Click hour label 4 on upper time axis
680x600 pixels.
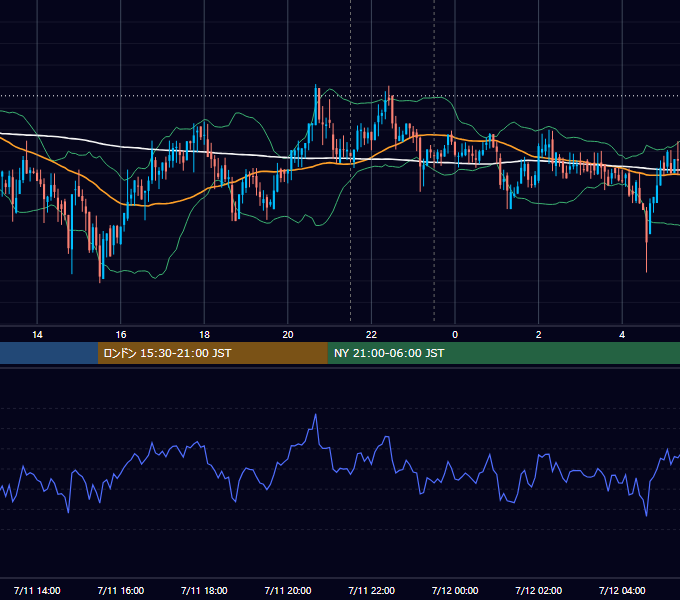622,335
